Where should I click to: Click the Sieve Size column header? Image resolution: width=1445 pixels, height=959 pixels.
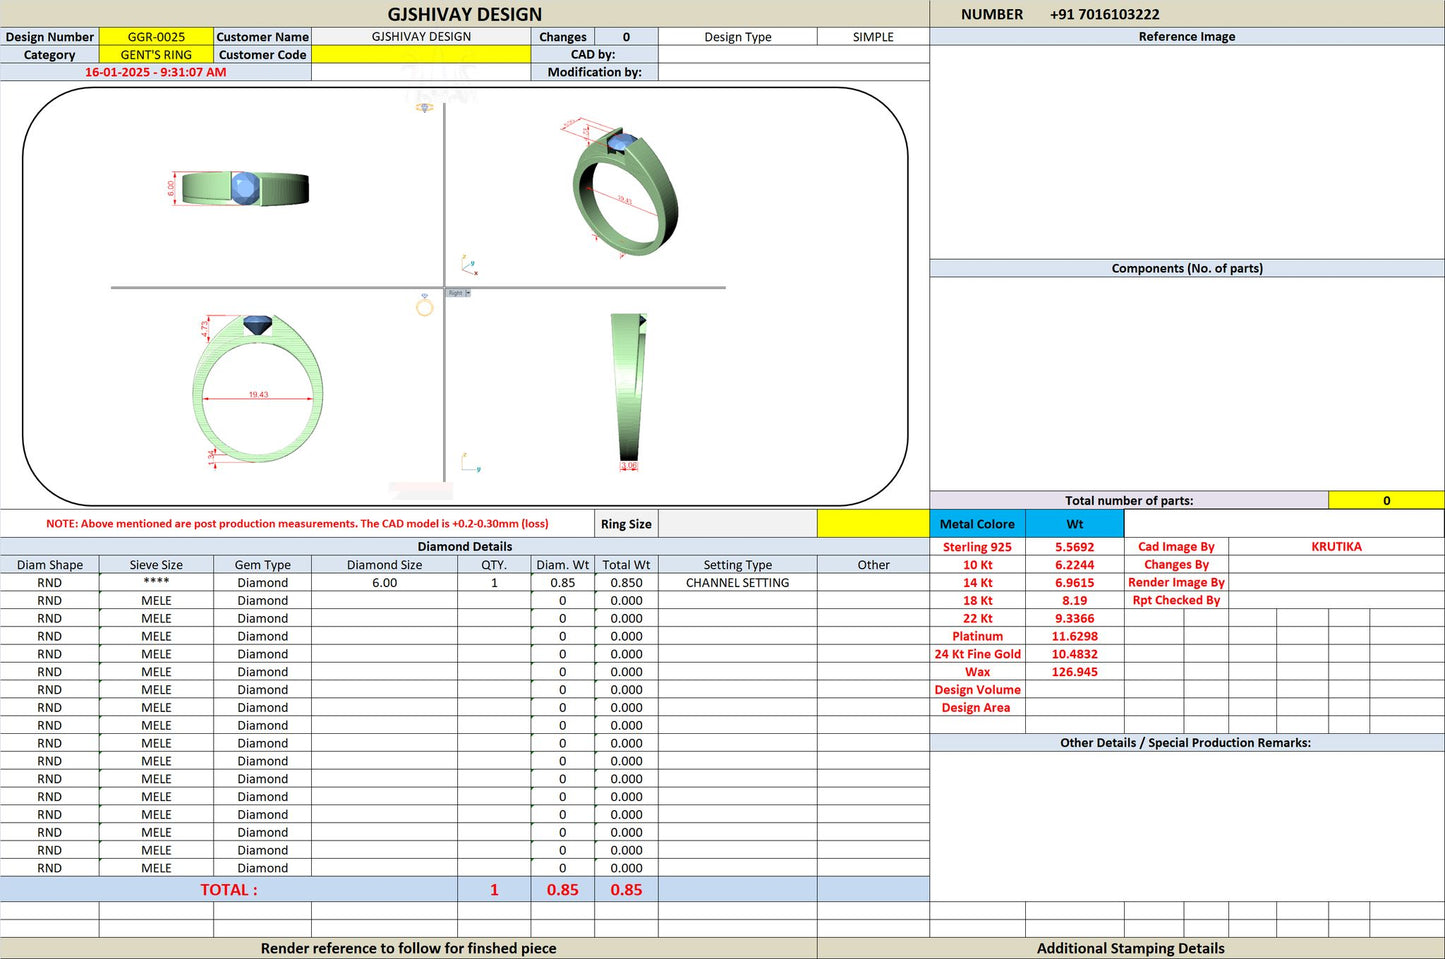tap(156, 565)
